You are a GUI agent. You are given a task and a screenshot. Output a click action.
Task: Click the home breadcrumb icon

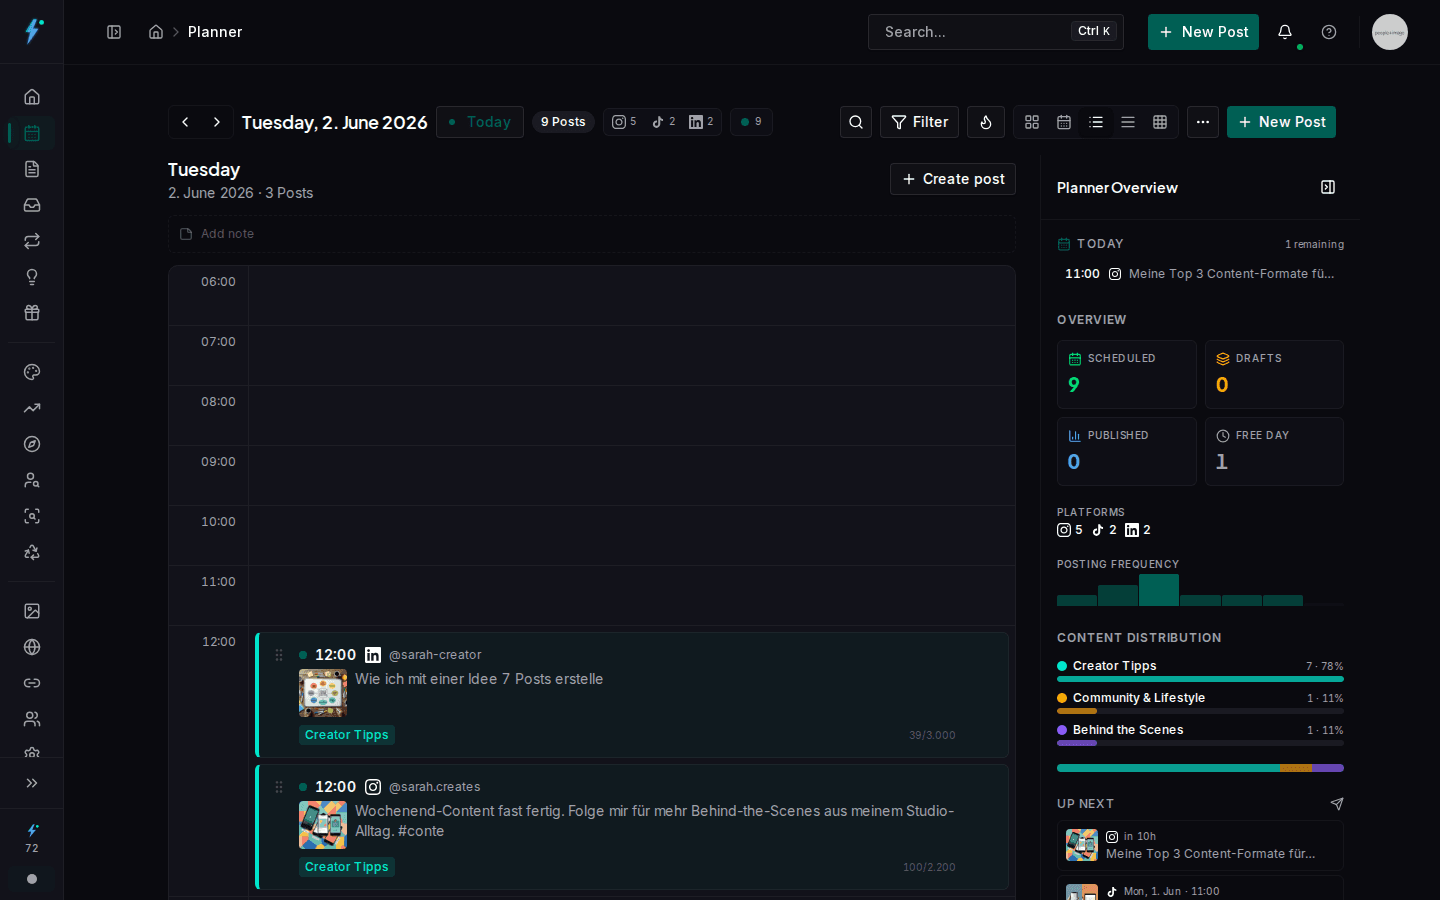click(156, 32)
